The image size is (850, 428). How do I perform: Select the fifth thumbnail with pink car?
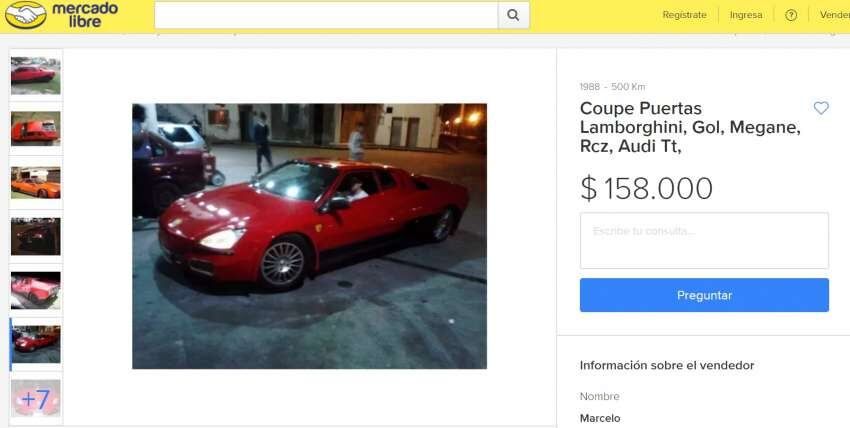click(x=36, y=290)
